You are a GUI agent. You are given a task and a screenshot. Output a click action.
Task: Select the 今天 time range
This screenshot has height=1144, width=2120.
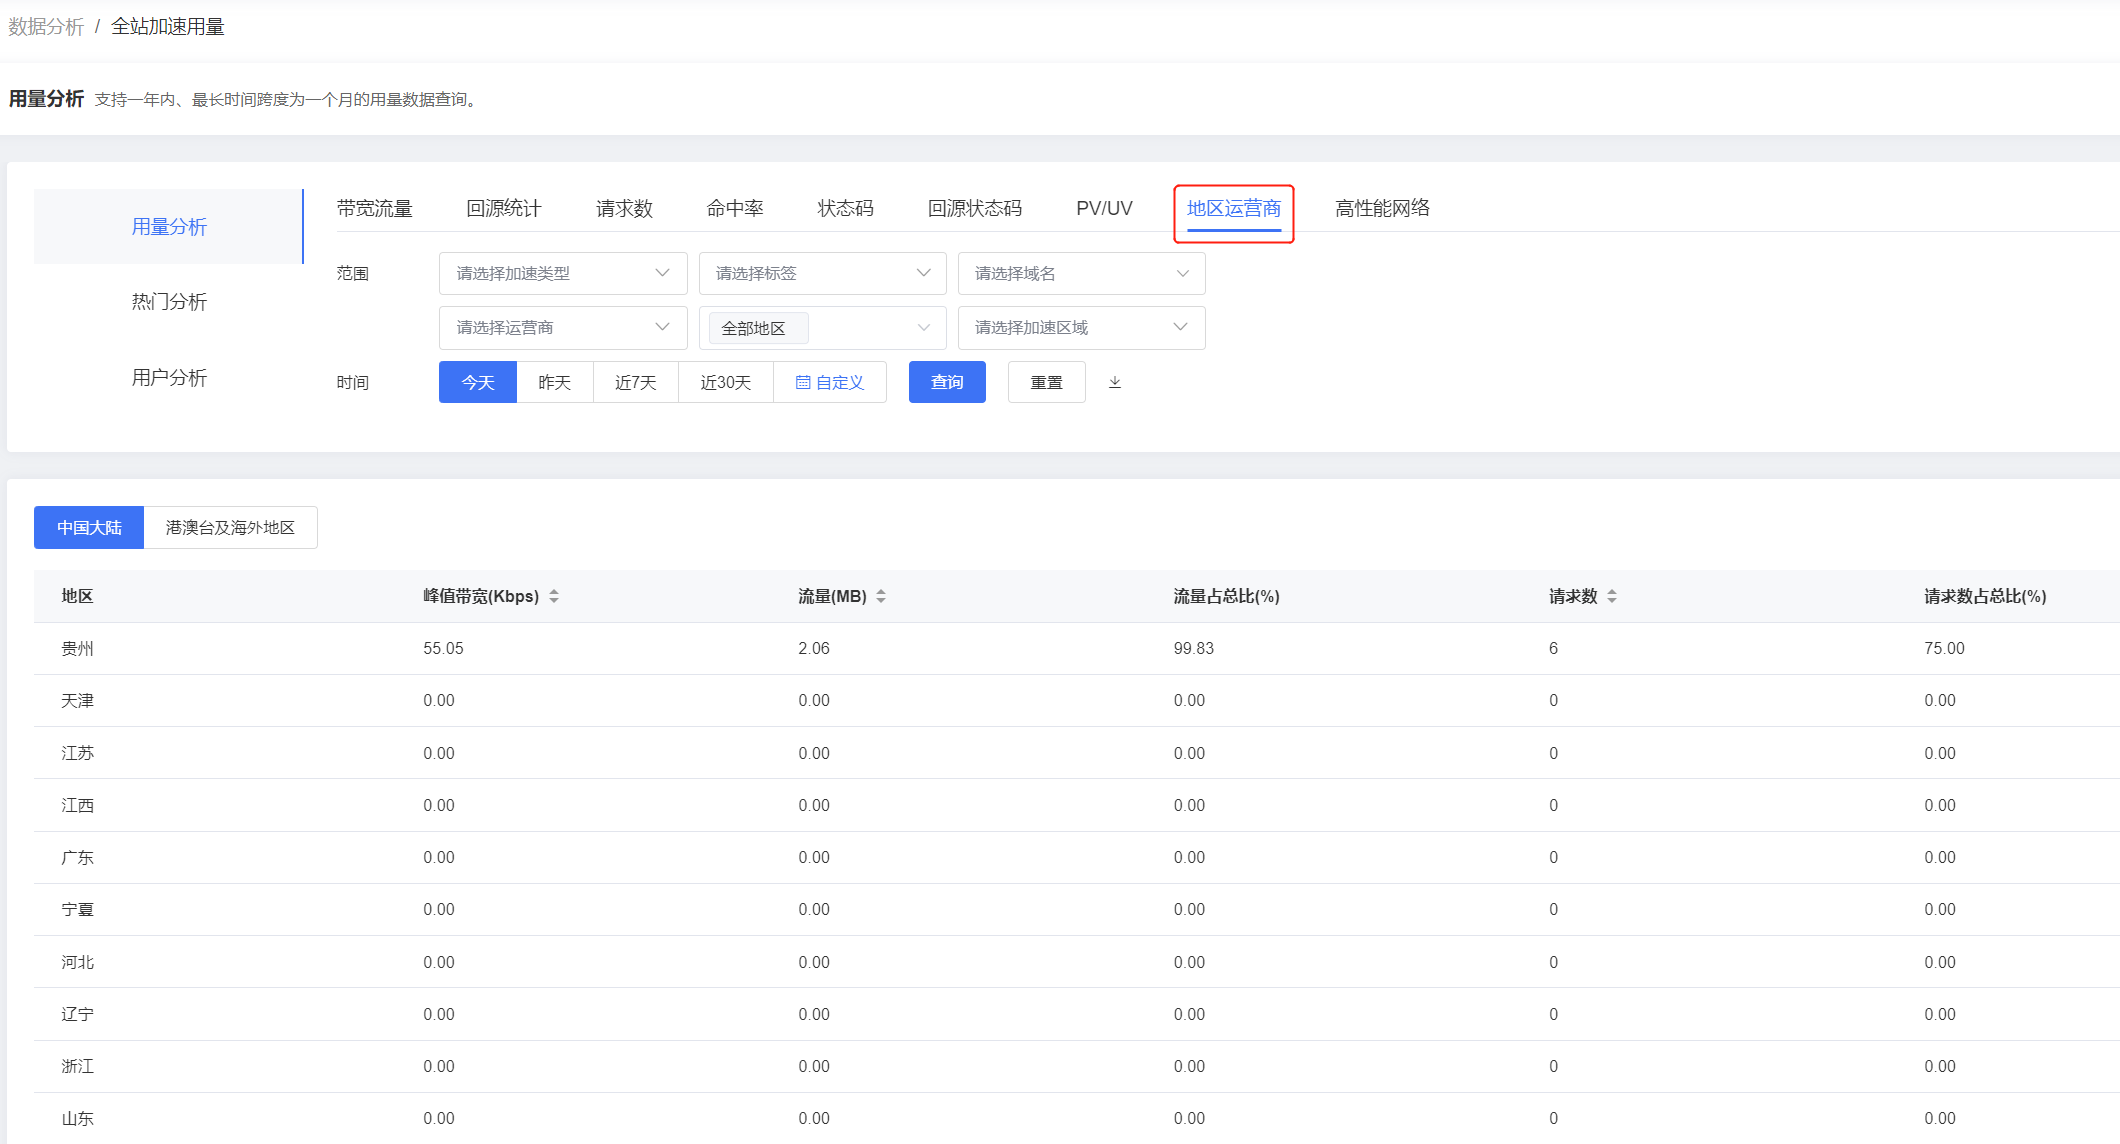pos(478,382)
